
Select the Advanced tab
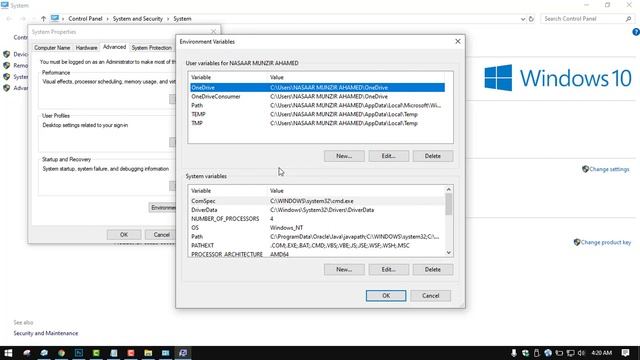point(114,47)
